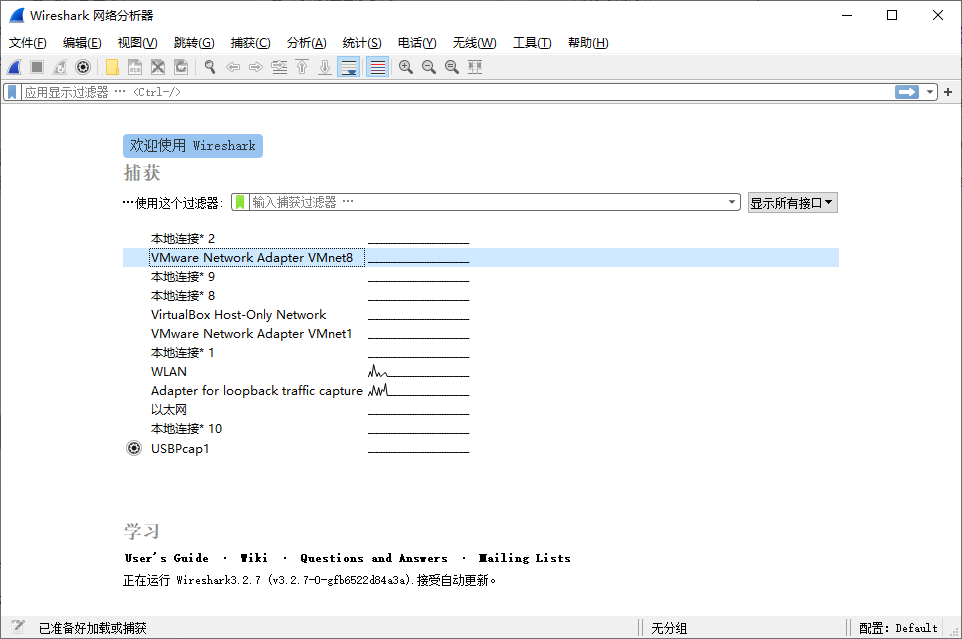
Task: Open the Questions and Answers link
Action: coord(374,558)
